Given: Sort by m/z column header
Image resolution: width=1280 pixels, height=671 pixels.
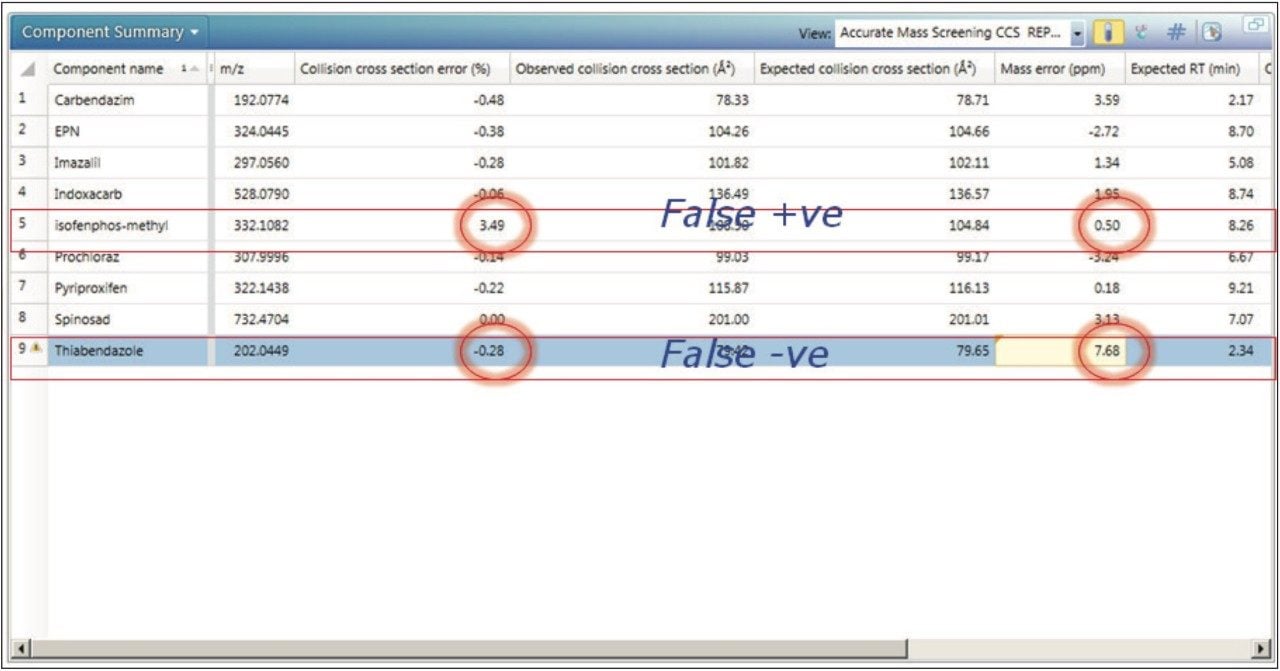Looking at the screenshot, I should [x=232, y=69].
